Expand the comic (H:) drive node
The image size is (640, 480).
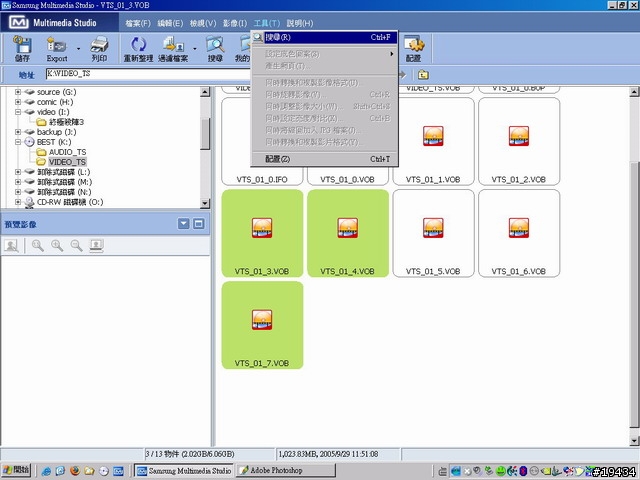tap(18, 102)
